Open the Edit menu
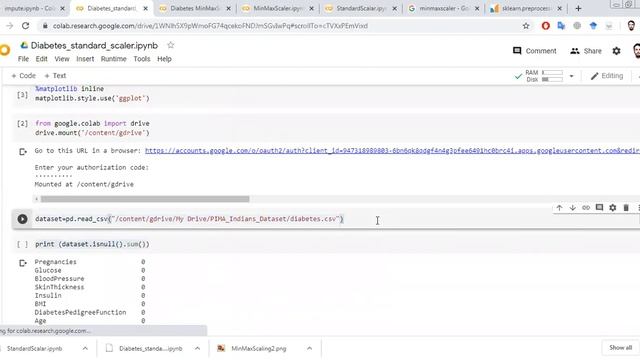The width and height of the screenshot is (640, 360). pyautogui.click(x=41, y=59)
